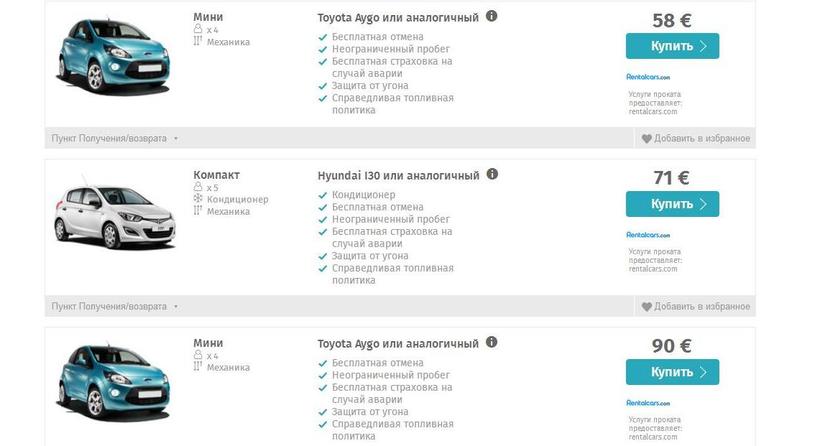Open the first Toyota Aygo или аналогичный title

click(398, 18)
